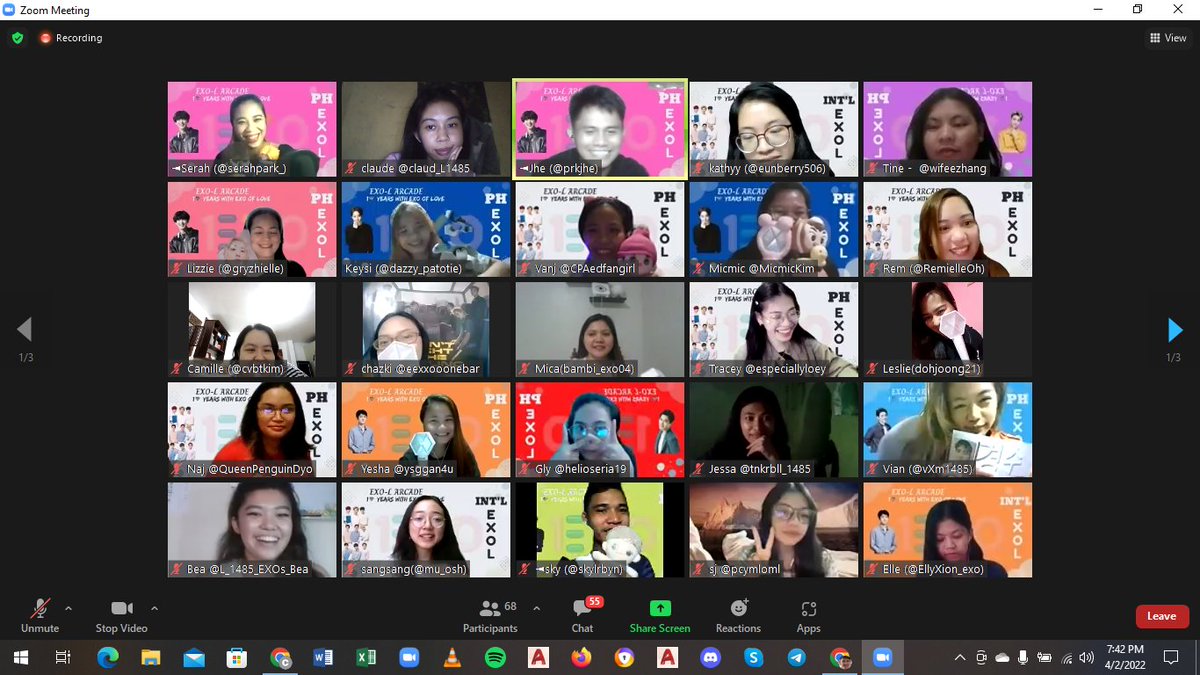Select Leslie(dohjoong21) video tile

pyautogui.click(x=948, y=329)
